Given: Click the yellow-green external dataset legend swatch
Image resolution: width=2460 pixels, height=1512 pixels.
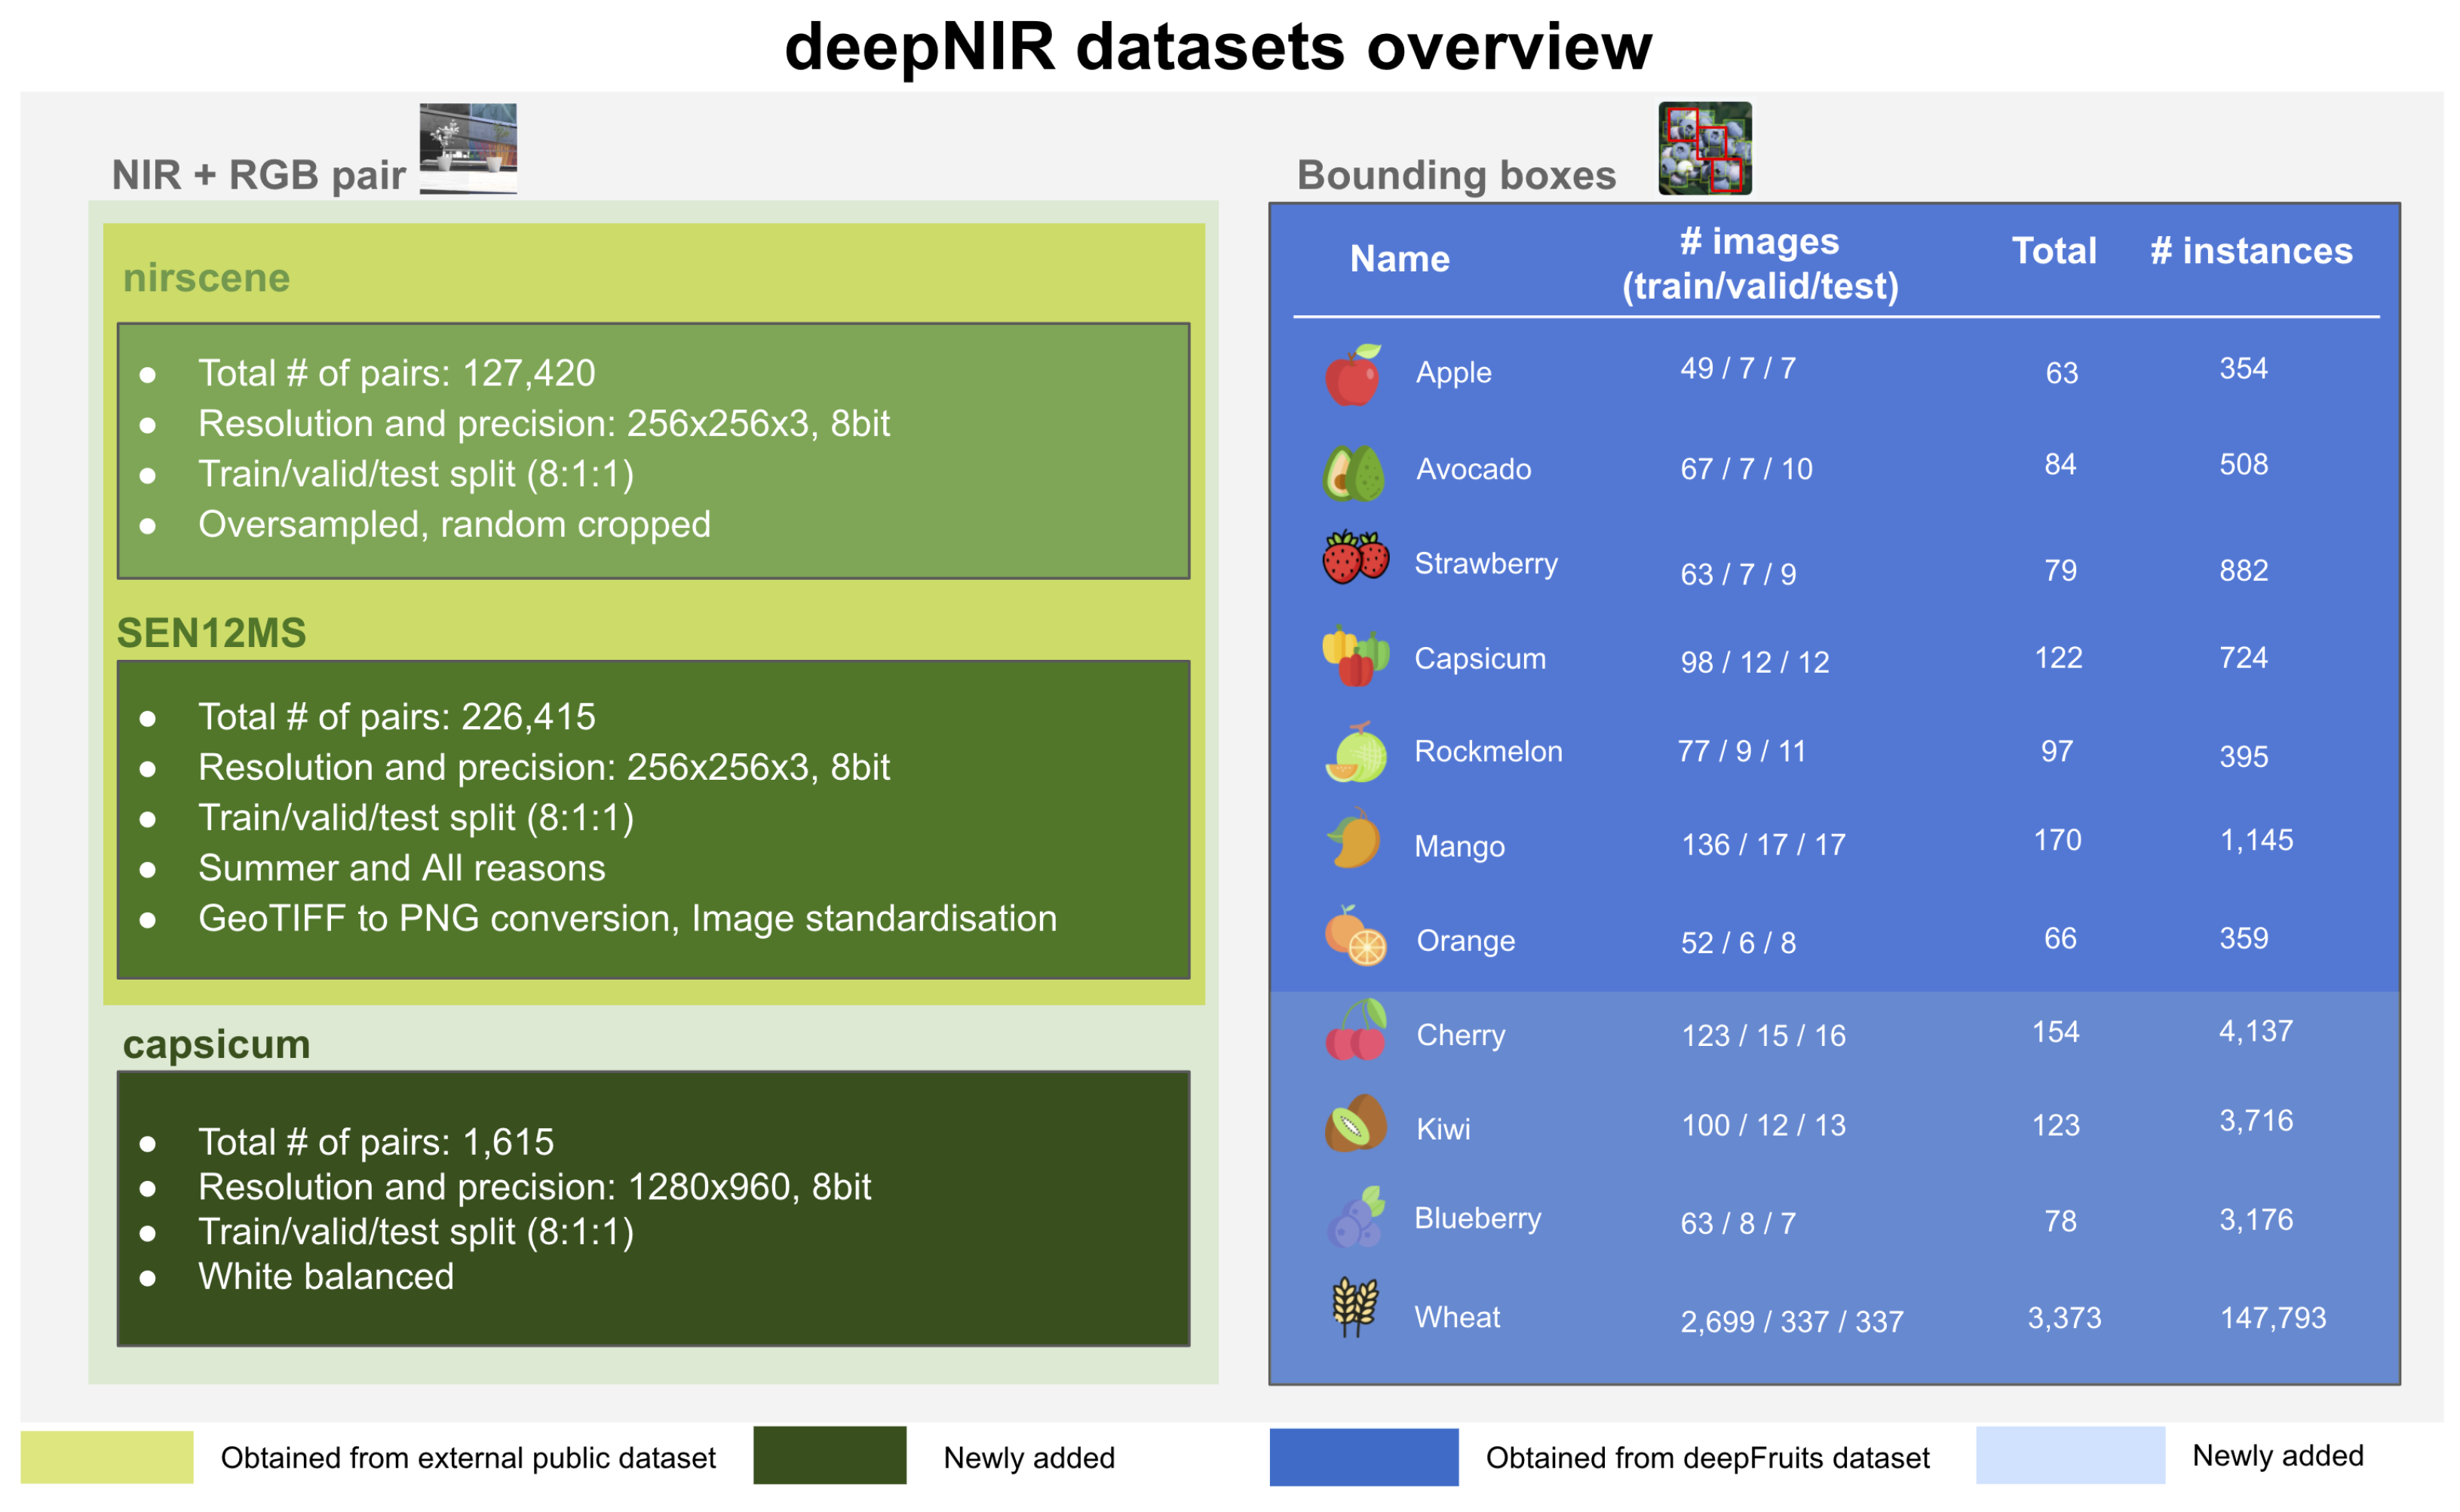Looking at the screenshot, I should (x=107, y=1456).
